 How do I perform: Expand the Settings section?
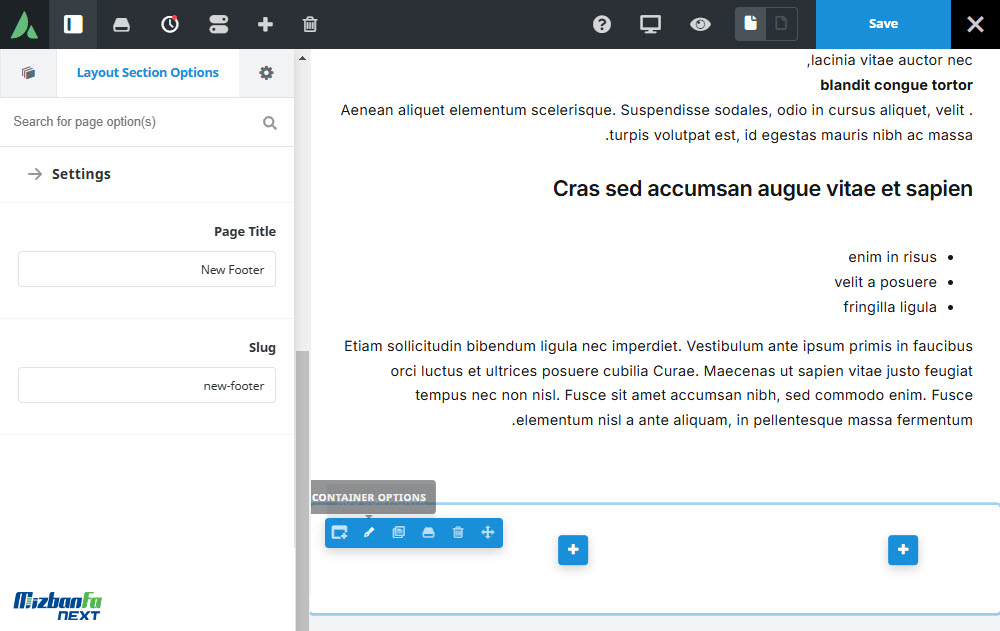click(147, 174)
